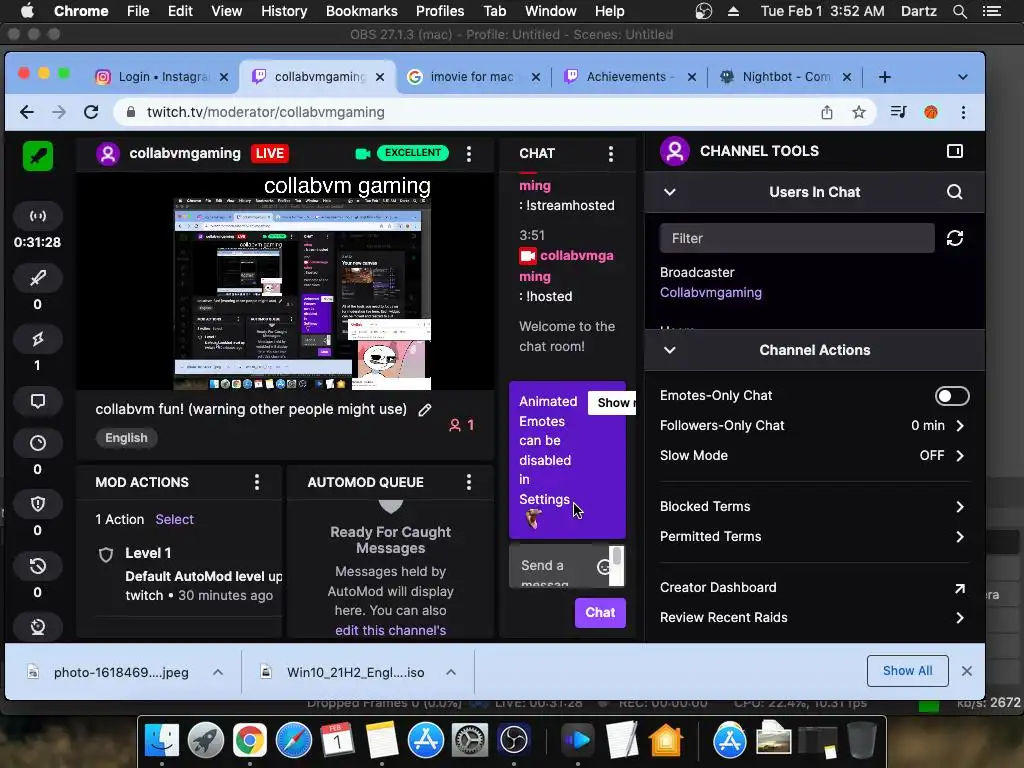Click the Chrome reload page button
1024x768 pixels.
[91, 112]
